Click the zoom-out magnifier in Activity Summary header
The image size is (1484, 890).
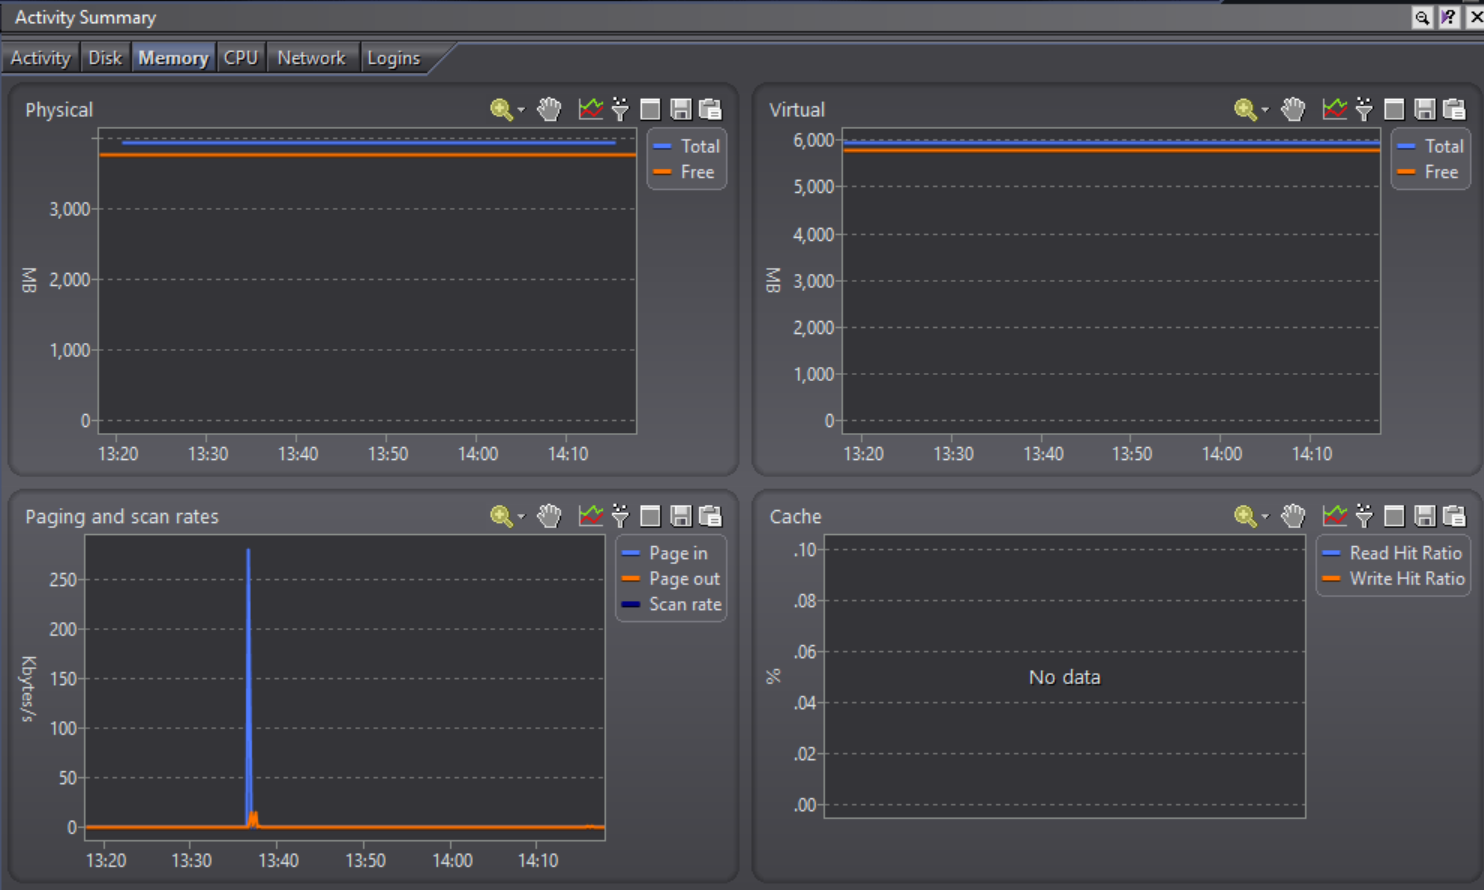pyautogui.click(x=1422, y=17)
